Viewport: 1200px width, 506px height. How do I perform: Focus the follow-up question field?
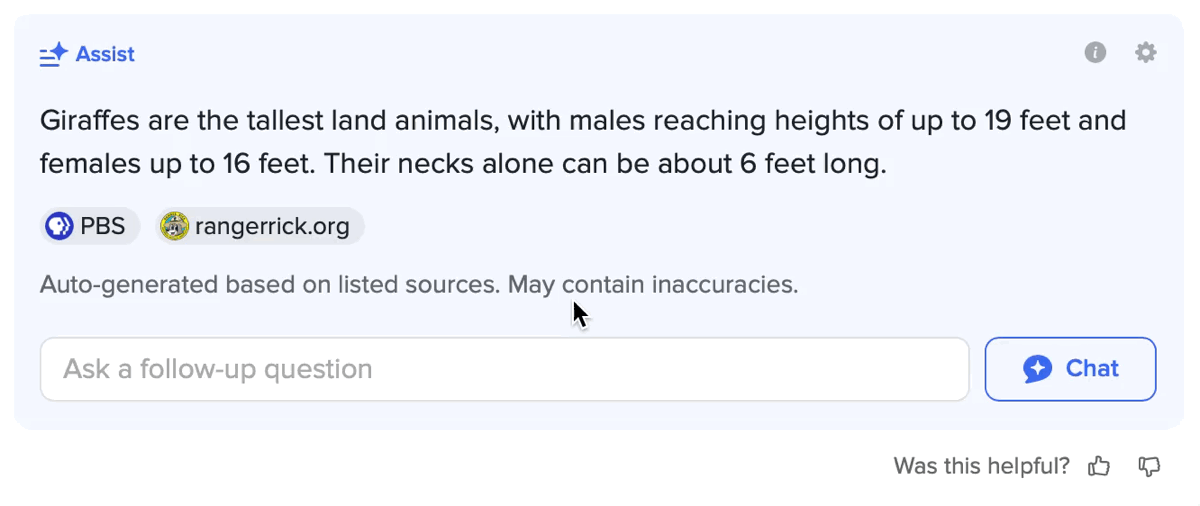[x=505, y=369]
